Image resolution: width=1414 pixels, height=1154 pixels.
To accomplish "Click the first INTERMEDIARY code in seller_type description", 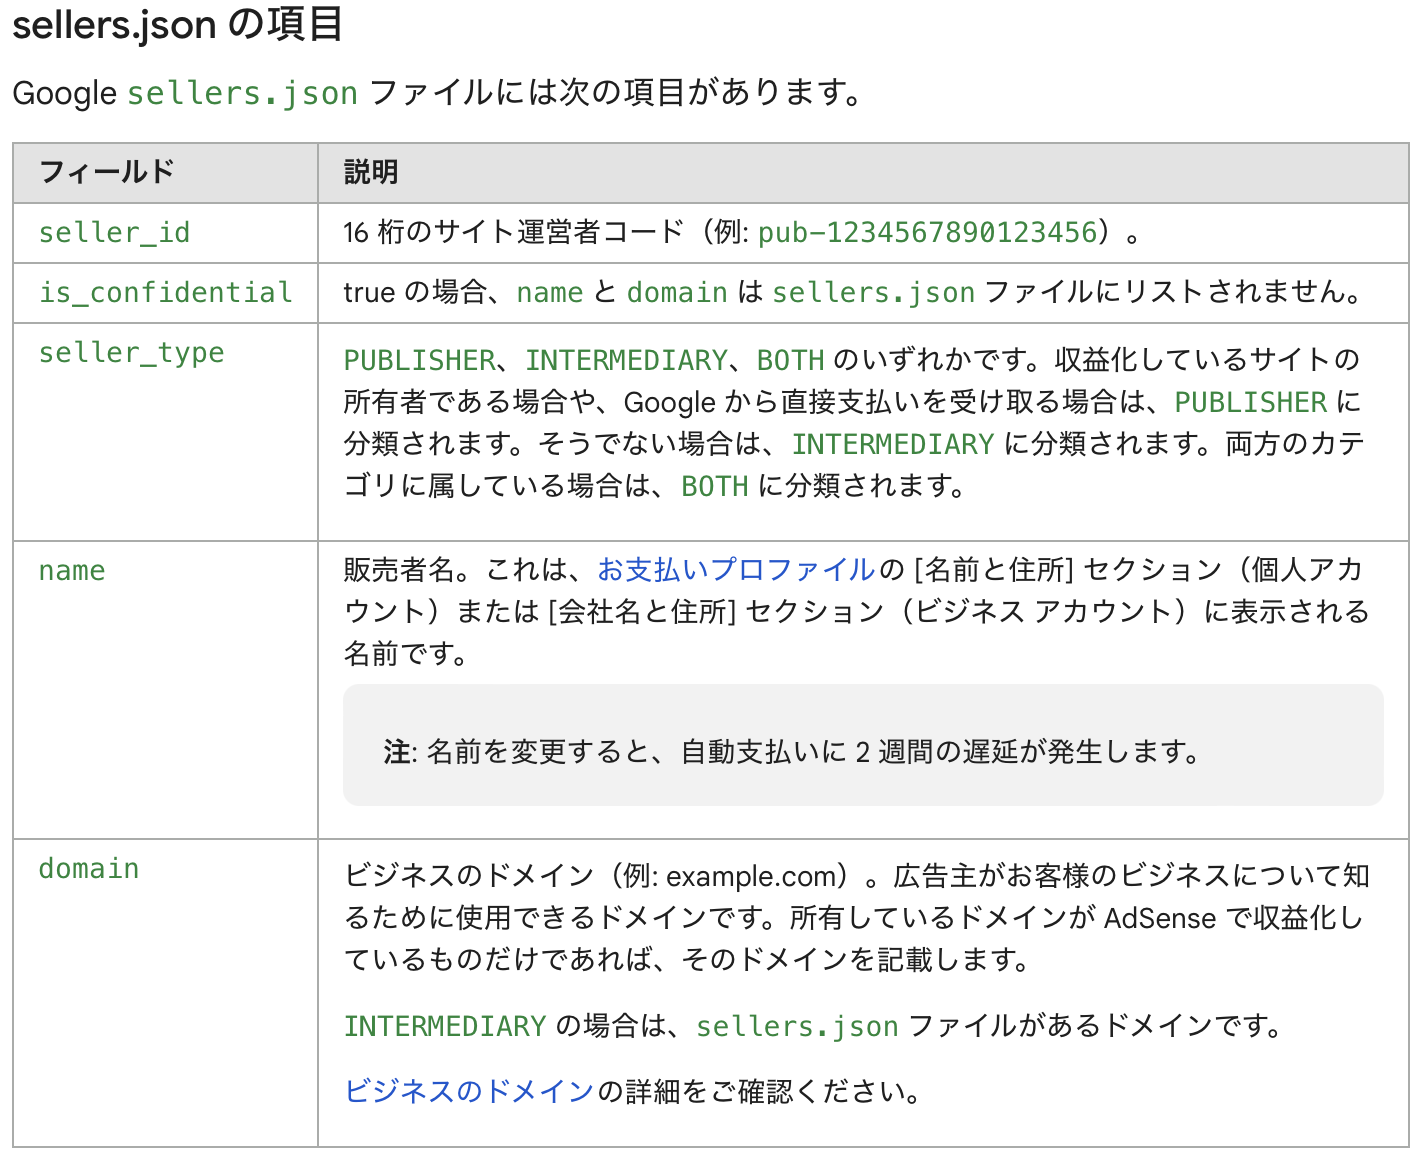I will pos(626,360).
